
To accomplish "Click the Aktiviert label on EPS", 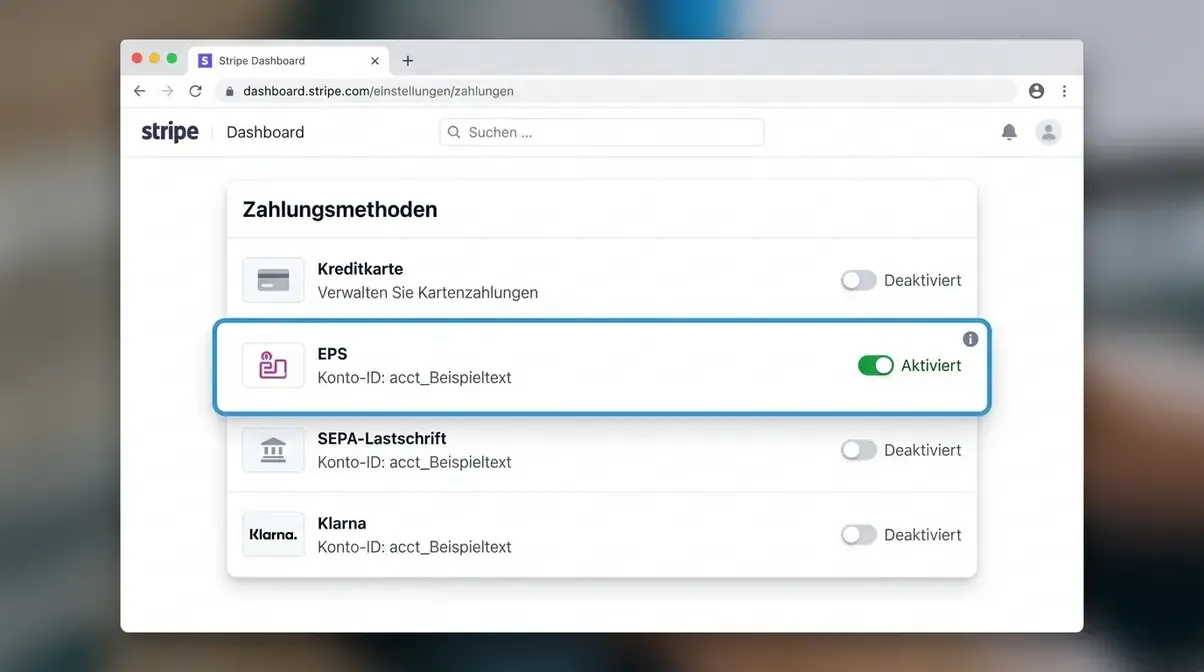I will point(931,366).
